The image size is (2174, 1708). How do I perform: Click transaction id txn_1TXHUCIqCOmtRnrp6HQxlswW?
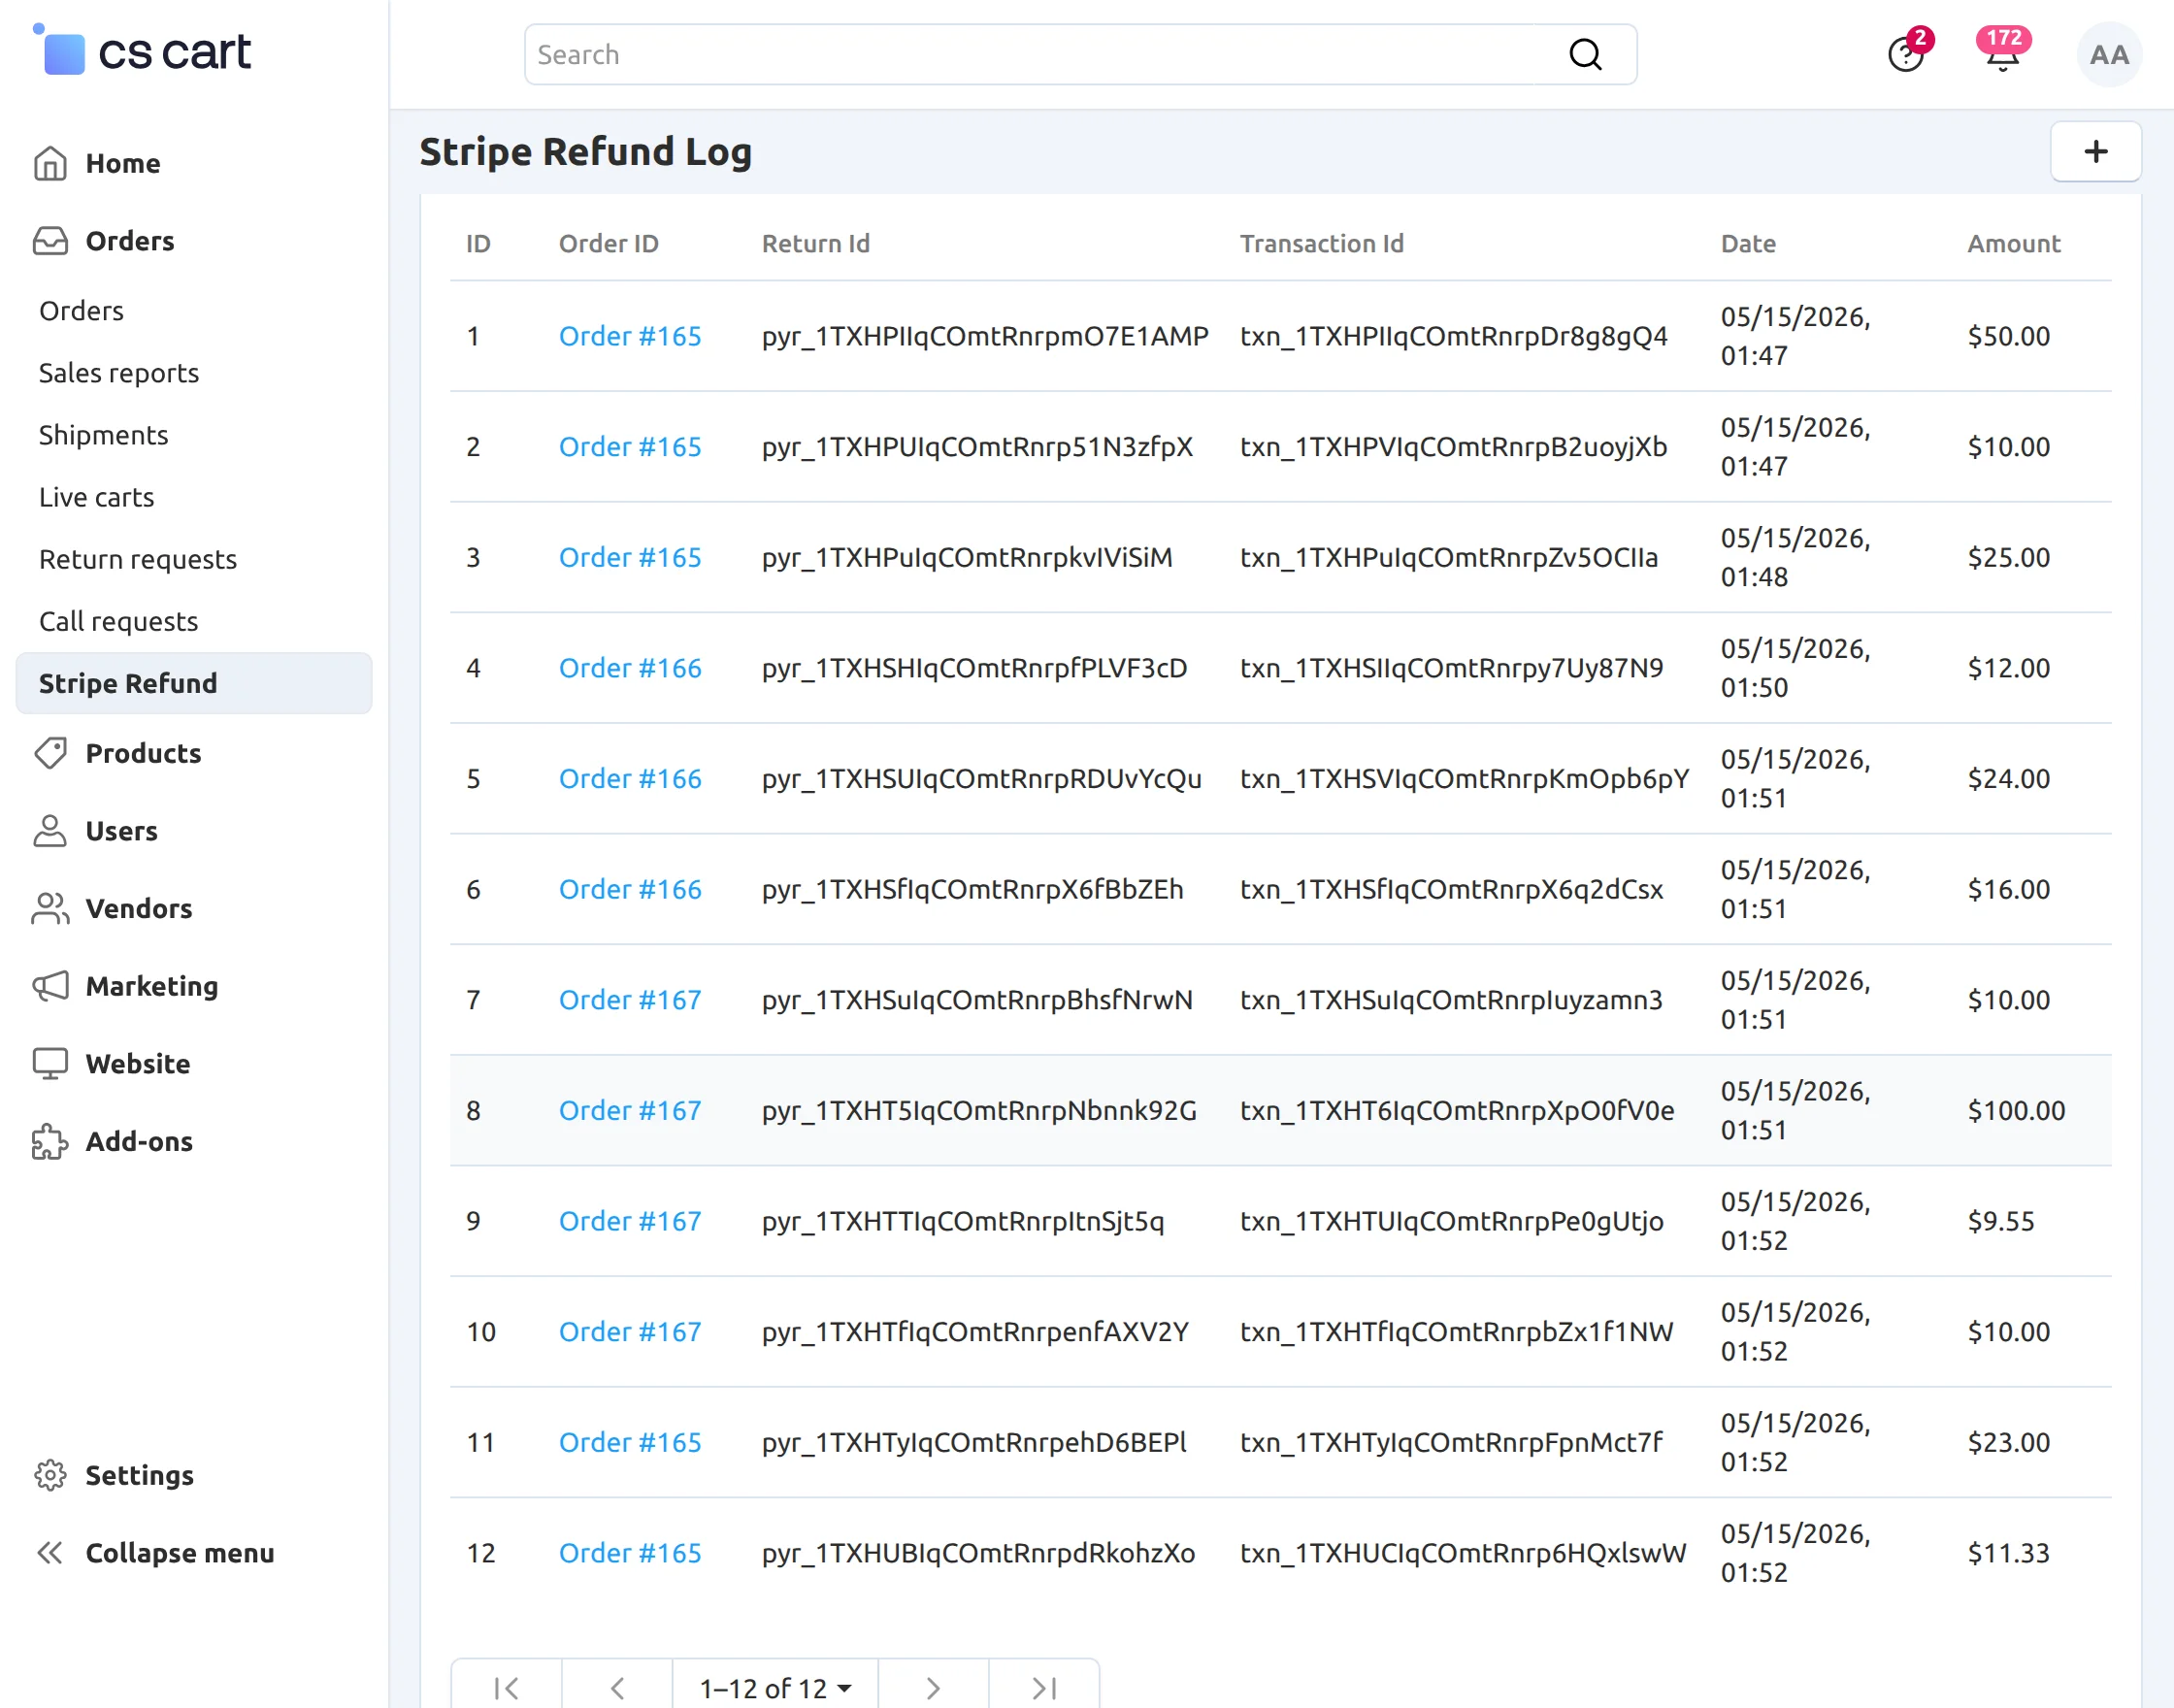click(x=1463, y=1554)
